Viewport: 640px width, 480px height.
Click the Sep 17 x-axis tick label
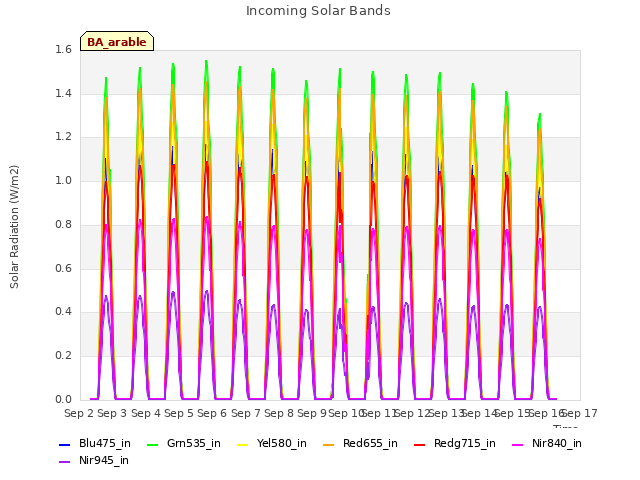click(580, 413)
